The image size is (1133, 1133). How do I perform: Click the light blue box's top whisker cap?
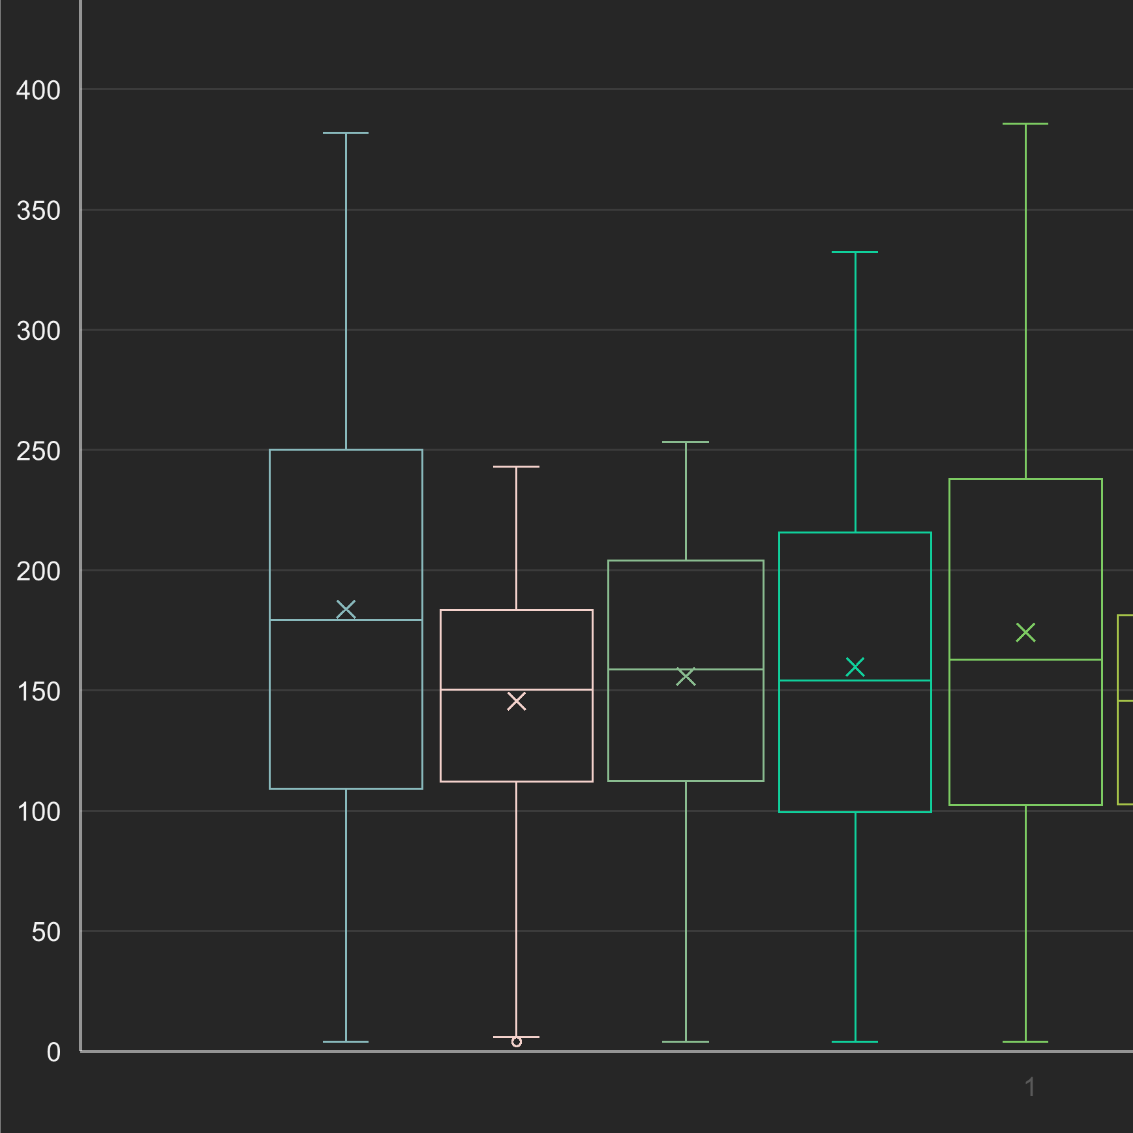[346, 133]
